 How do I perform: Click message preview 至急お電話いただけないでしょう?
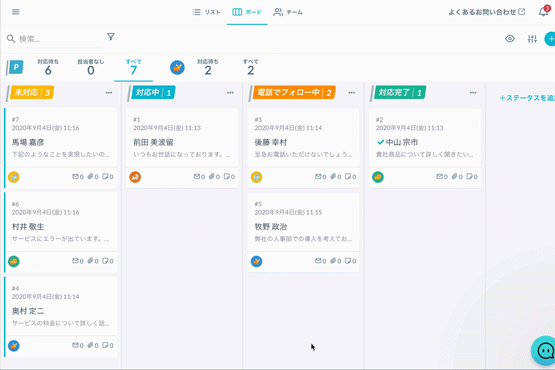coord(303,155)
